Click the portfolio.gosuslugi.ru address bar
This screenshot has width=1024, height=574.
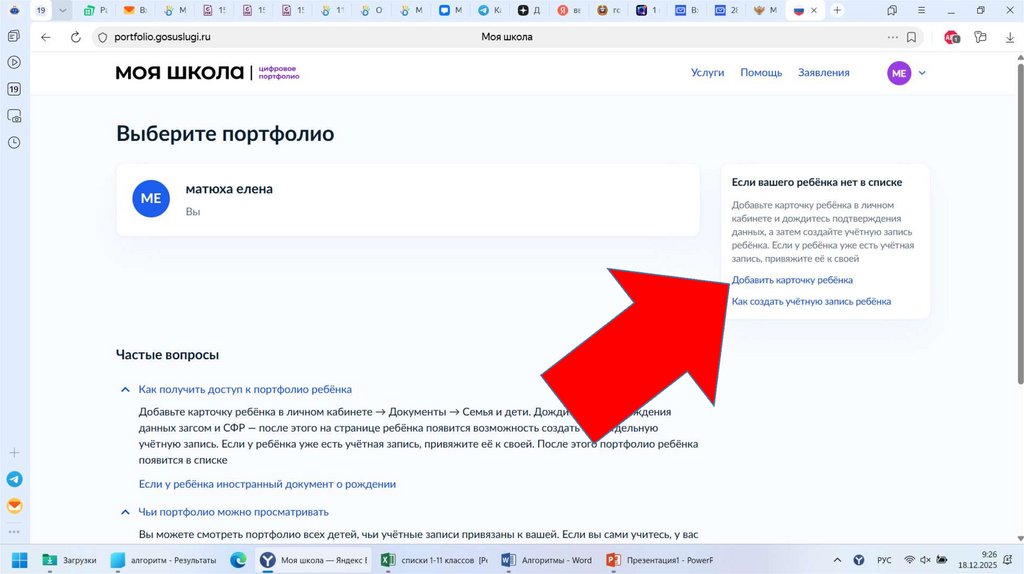click(x=162, y=37)
